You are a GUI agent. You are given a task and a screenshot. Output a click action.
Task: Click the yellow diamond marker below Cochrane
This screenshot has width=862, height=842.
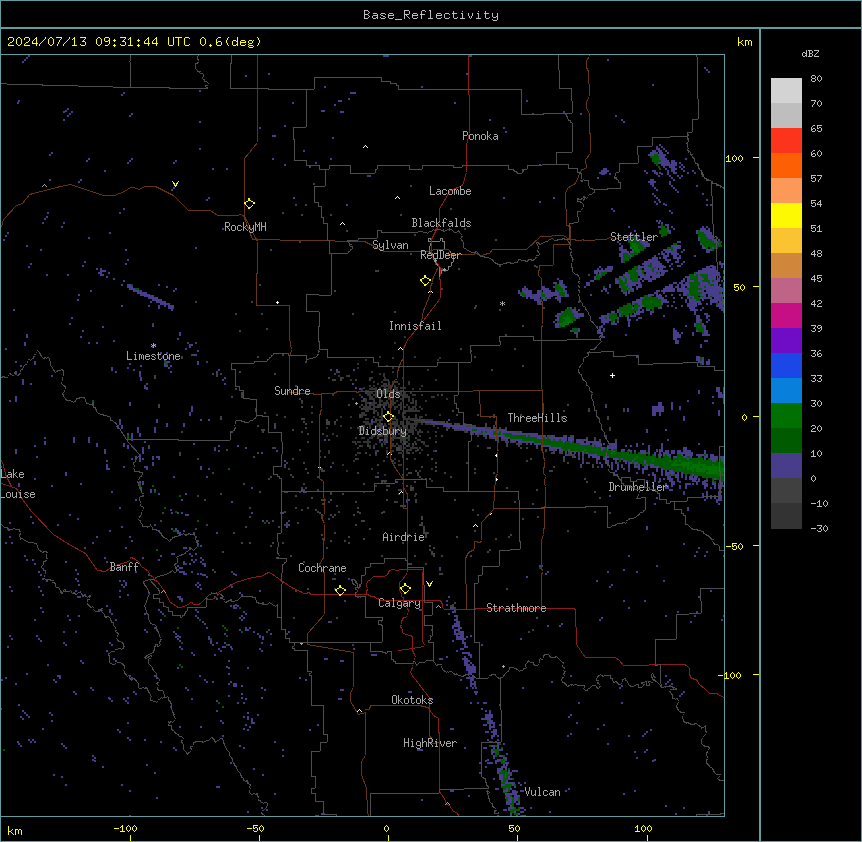pyautogui.click(x=340, y=590)
